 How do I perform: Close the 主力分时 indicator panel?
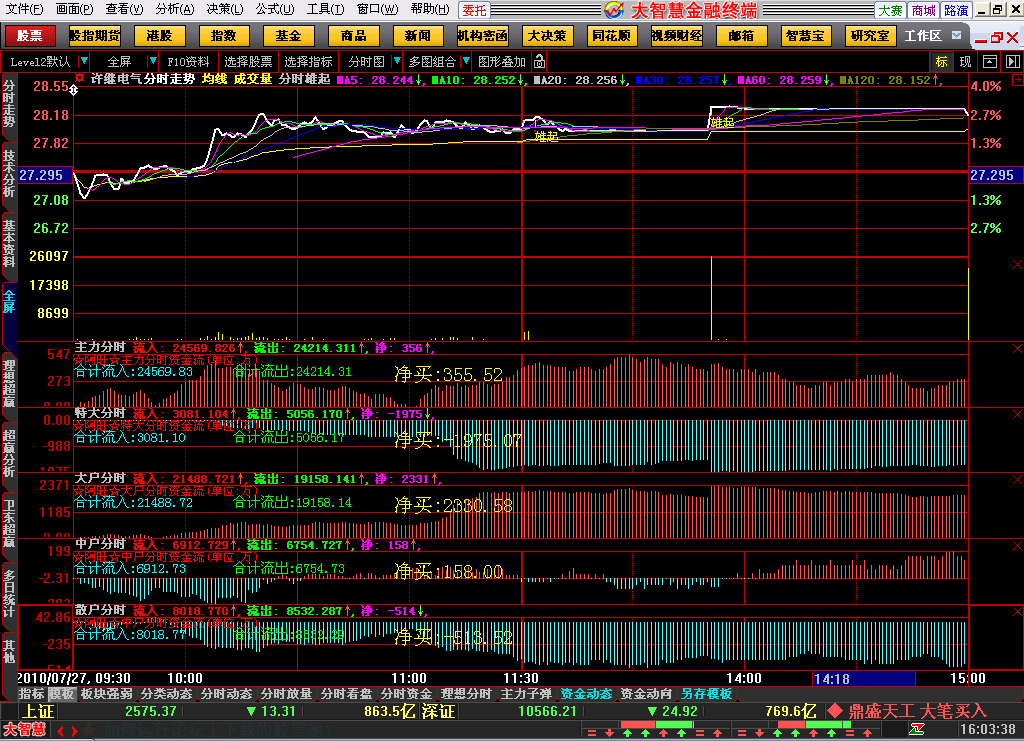point(1017,349)
